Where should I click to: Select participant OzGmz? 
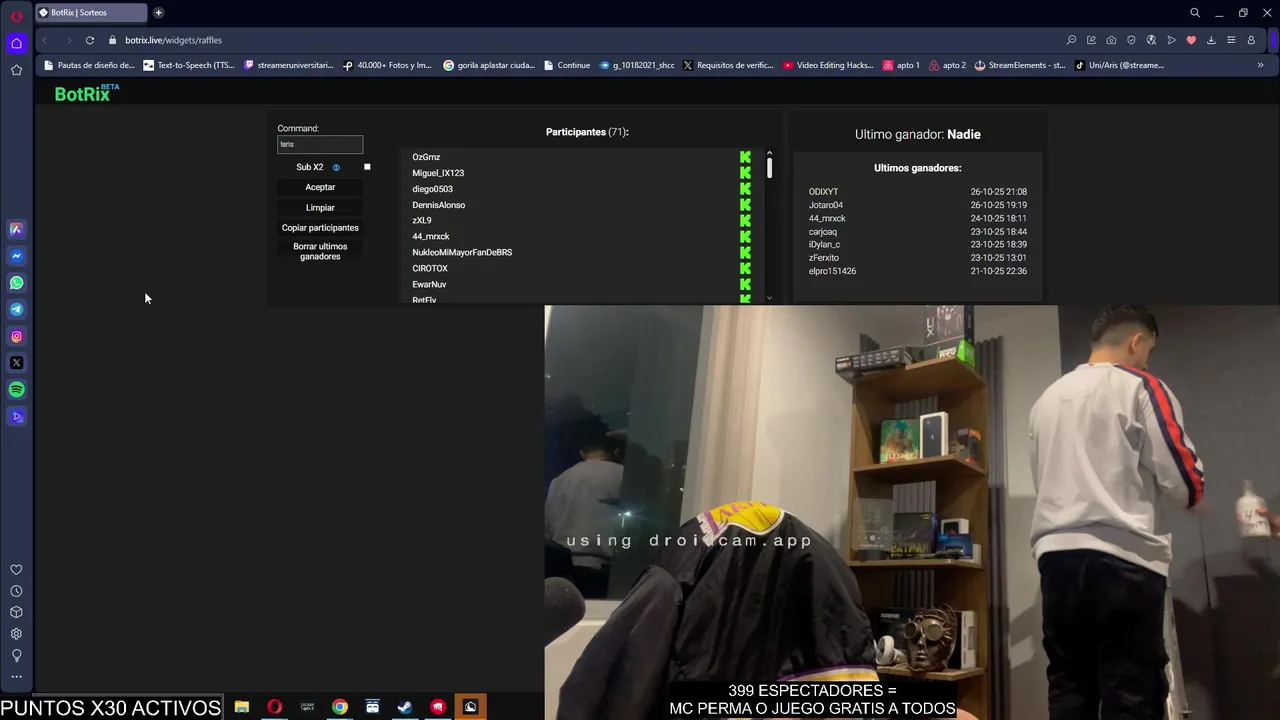[426, 157]
